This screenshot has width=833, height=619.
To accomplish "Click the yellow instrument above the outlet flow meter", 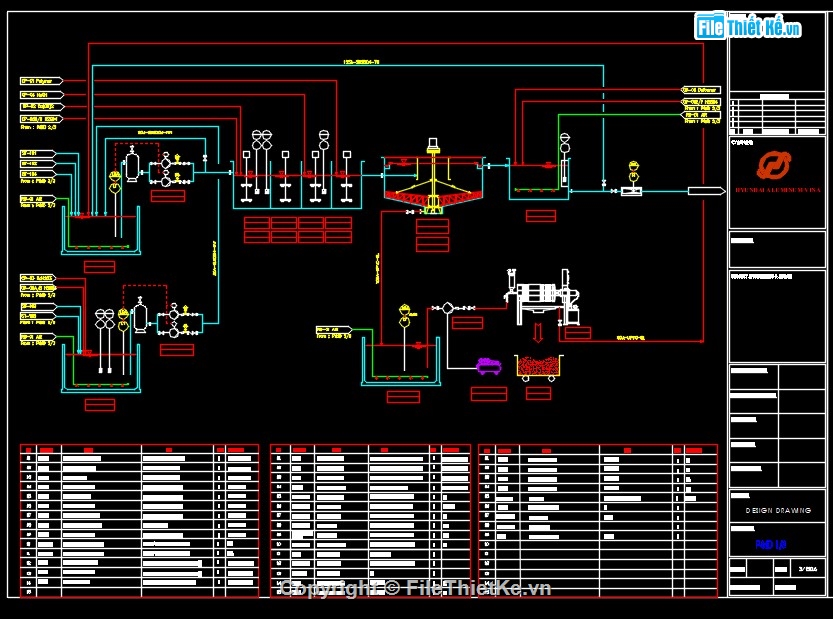I will click(632, 169).
